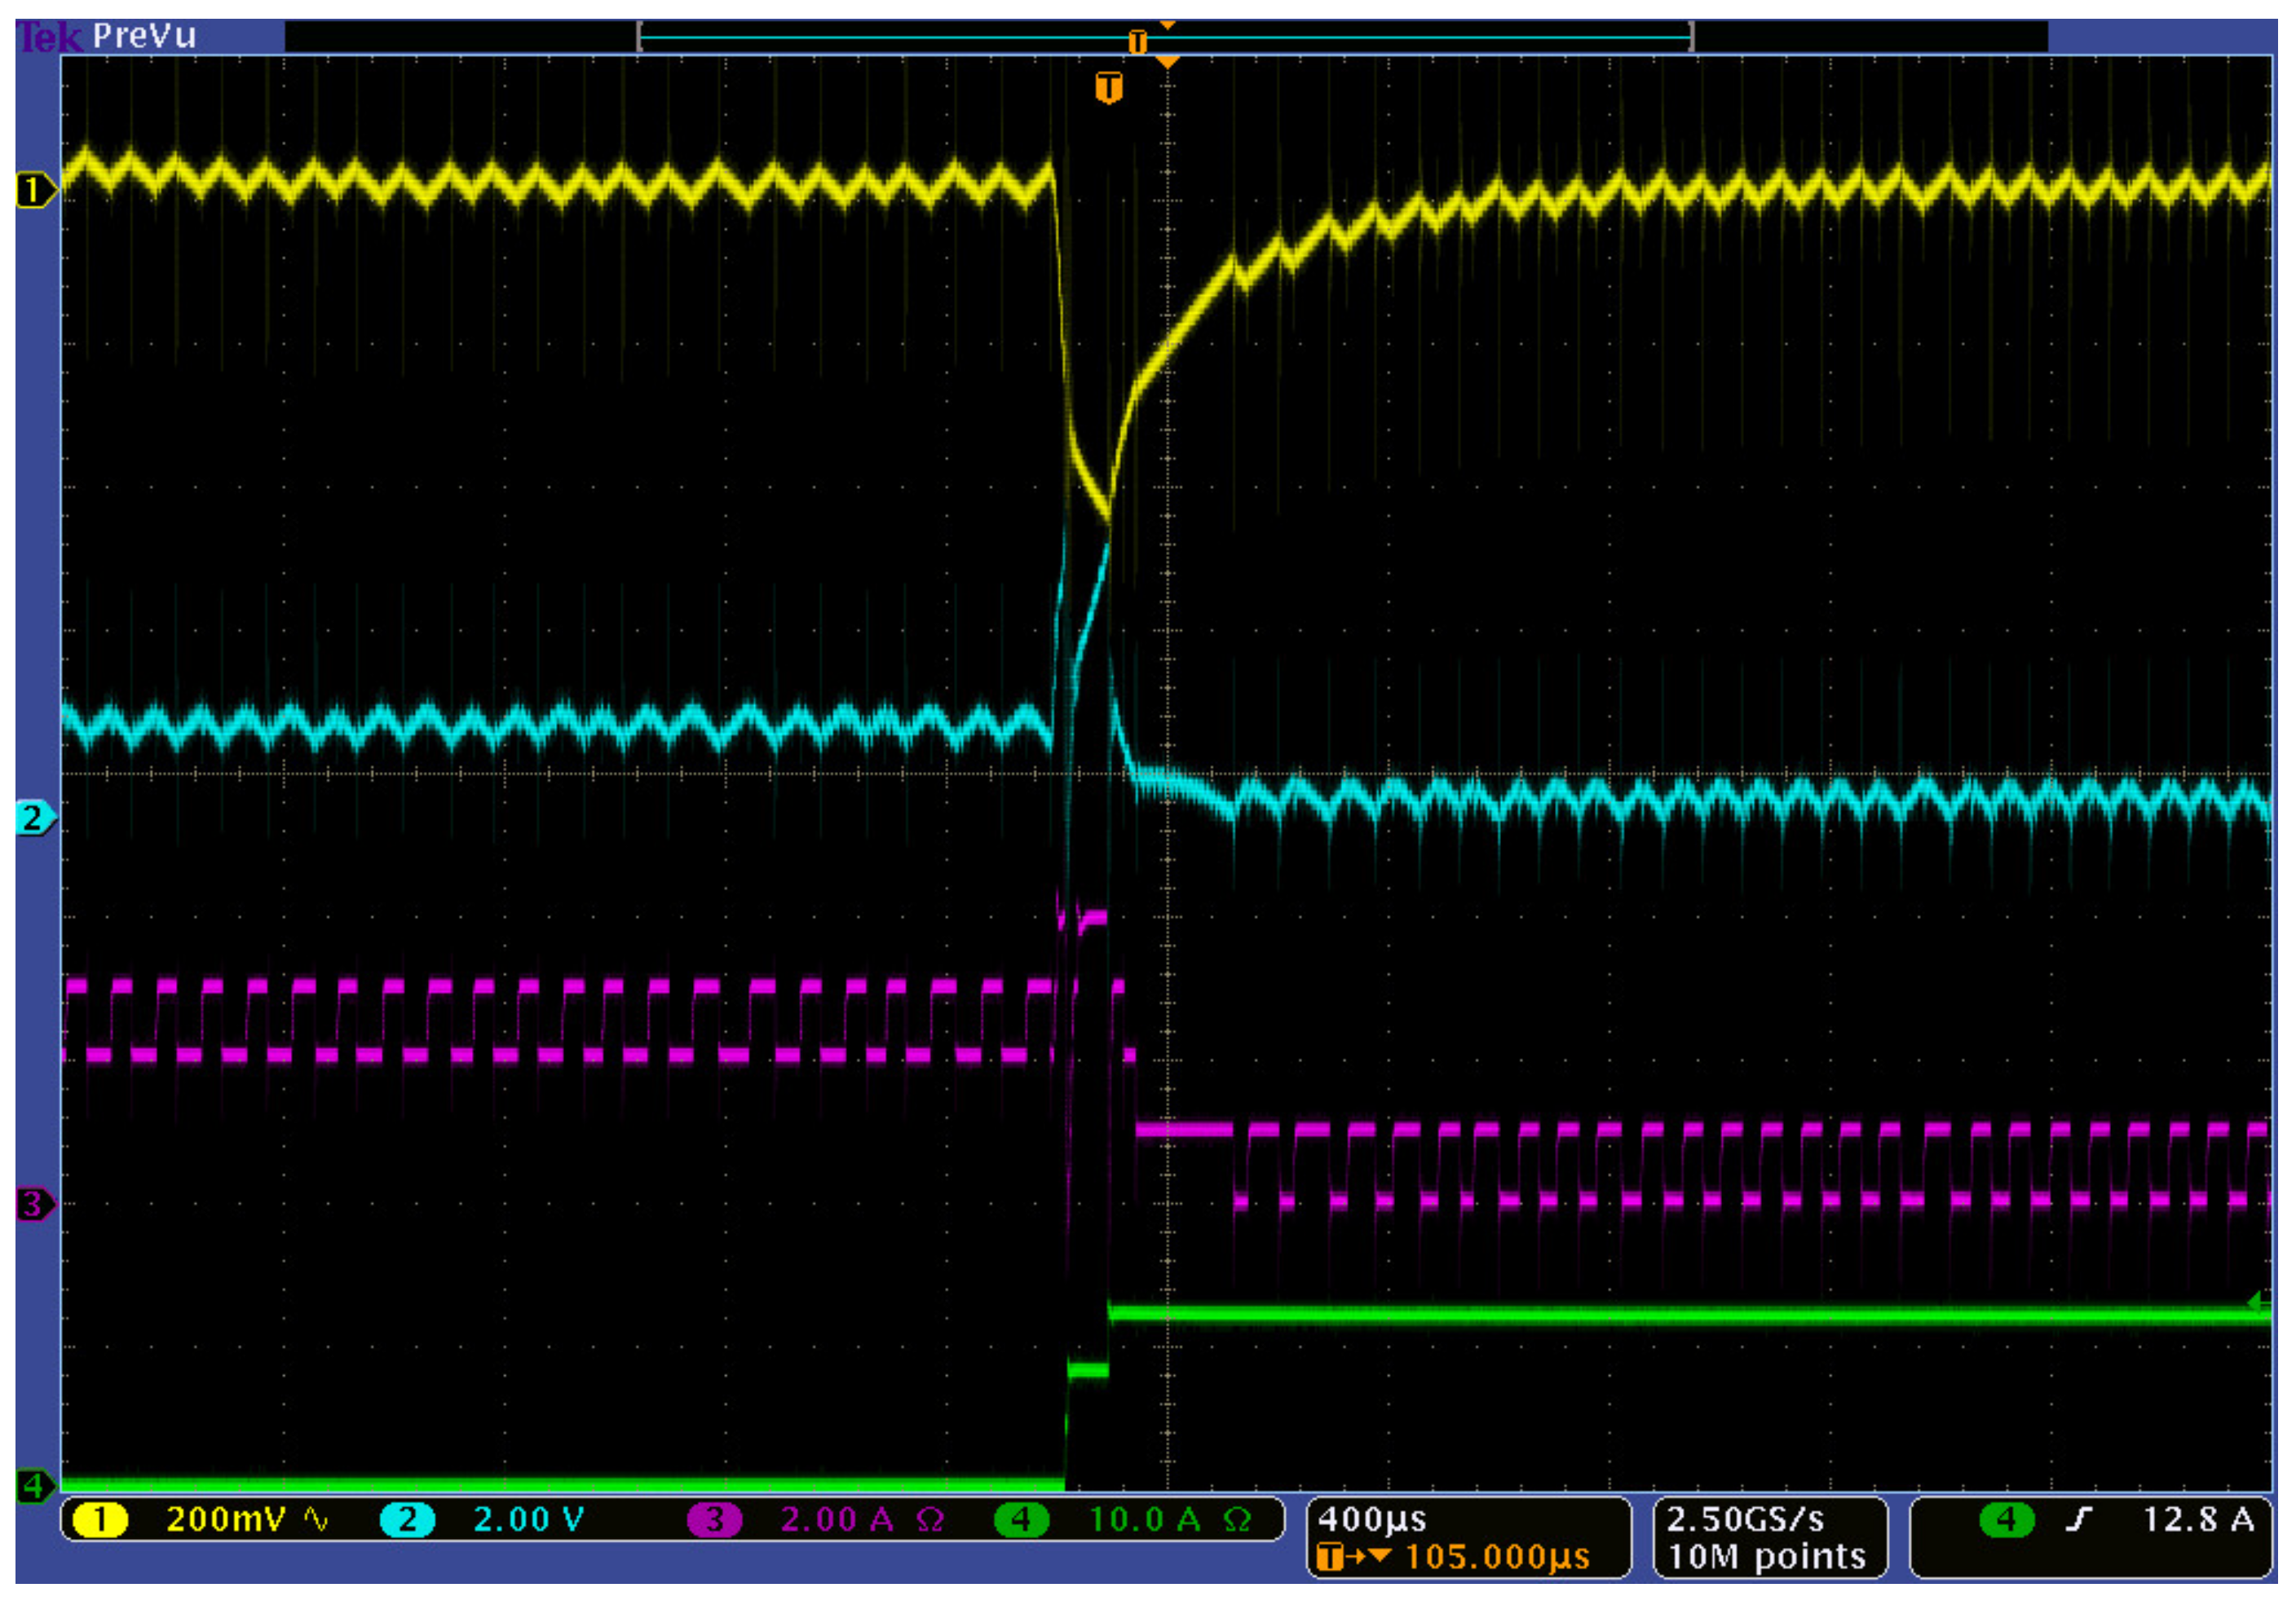The height and width of the screenshot is (1601, 2296).
Task: Click the 12.8 A trigger level value
Action: tap(2197, 1520)
